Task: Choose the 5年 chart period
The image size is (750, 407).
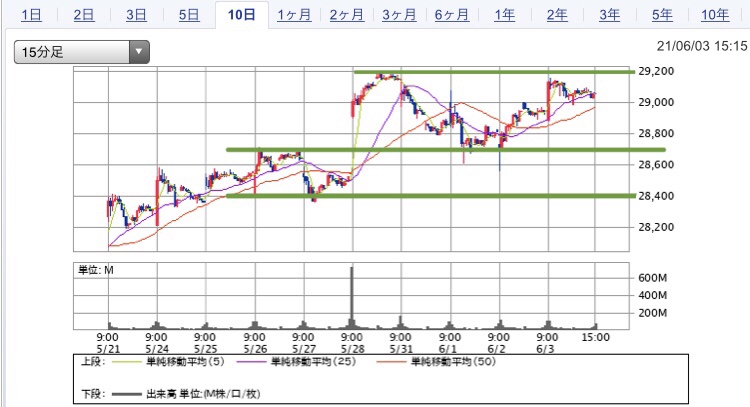Action: point(662,15)
